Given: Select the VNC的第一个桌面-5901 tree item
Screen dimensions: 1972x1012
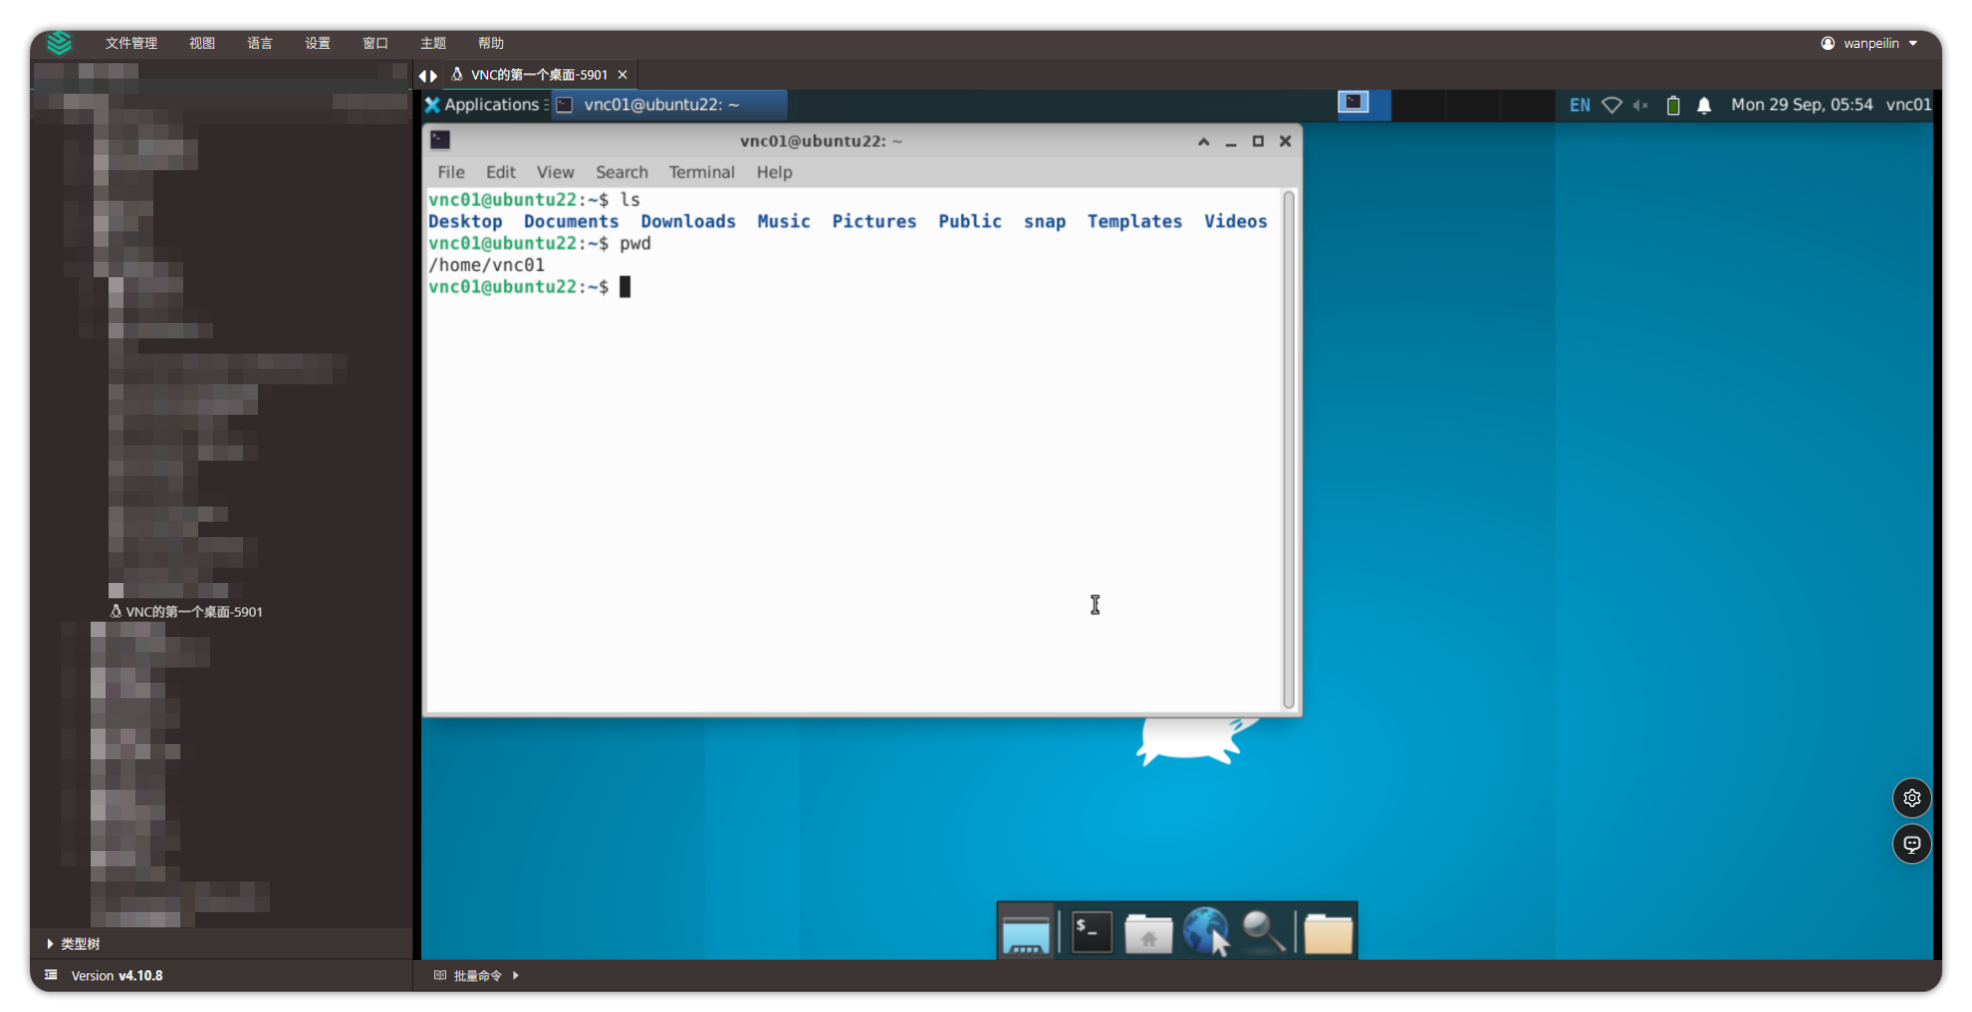Looking at the screenshot, I should (x=193, y=612).
